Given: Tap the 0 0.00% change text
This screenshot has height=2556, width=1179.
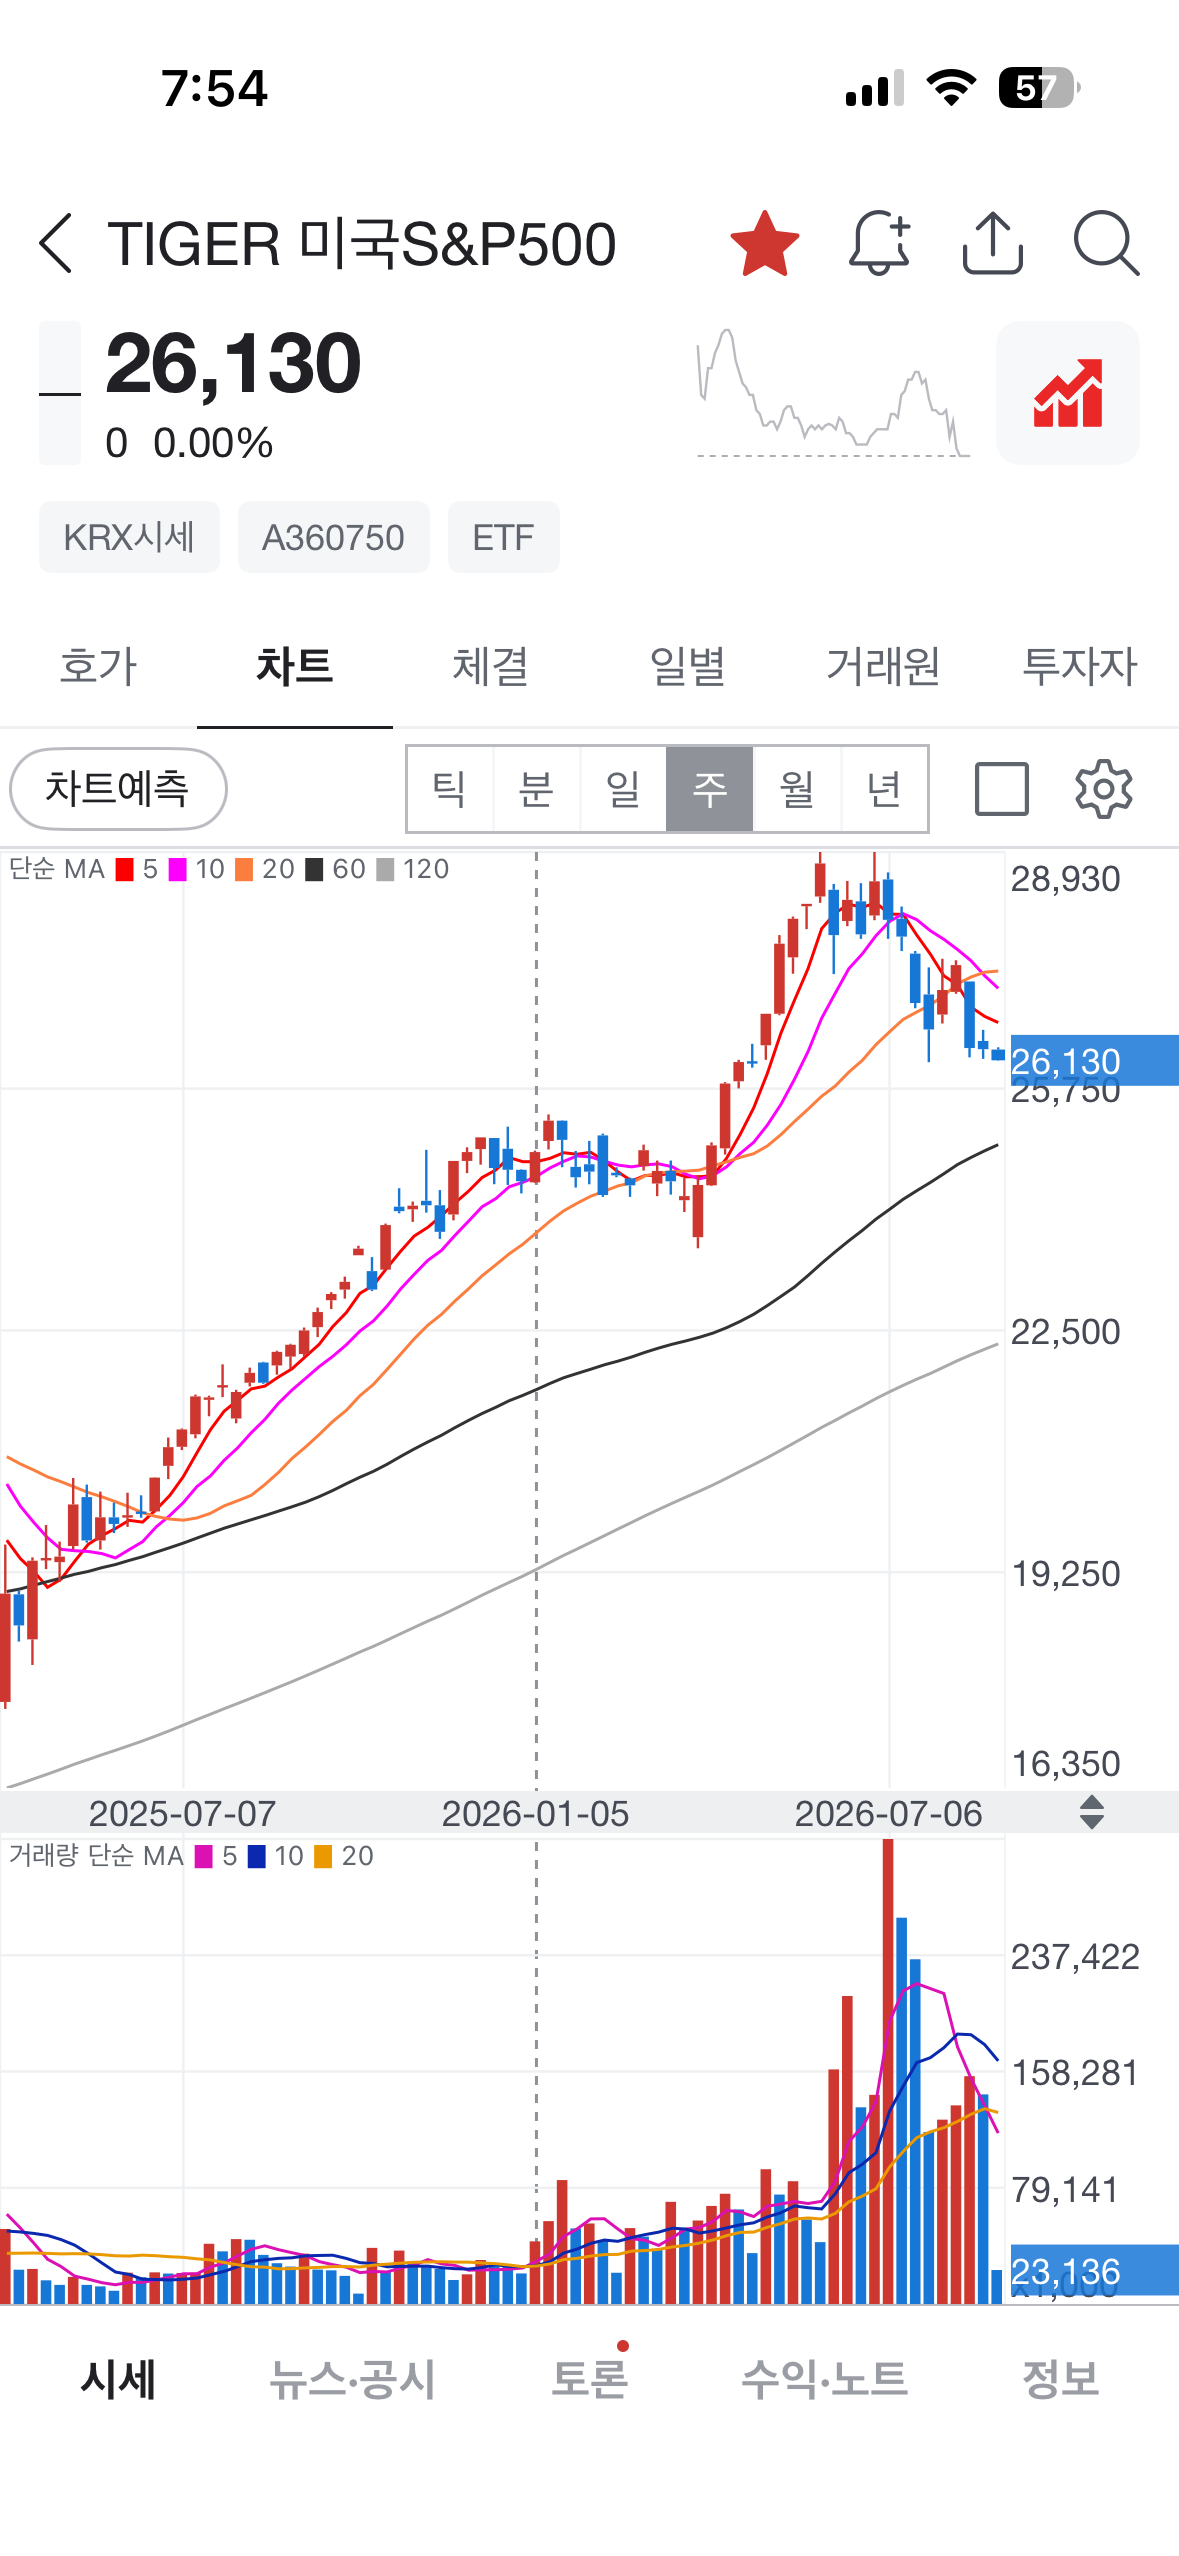Looking at the screenshot, I should click(189, 443).
